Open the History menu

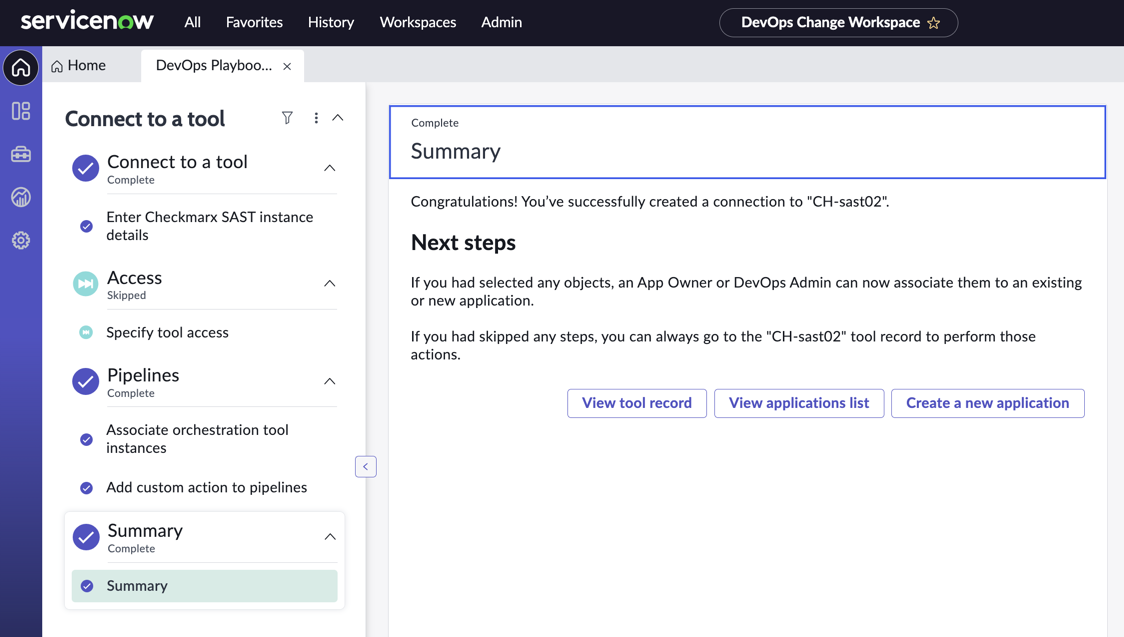coord(330,22)
